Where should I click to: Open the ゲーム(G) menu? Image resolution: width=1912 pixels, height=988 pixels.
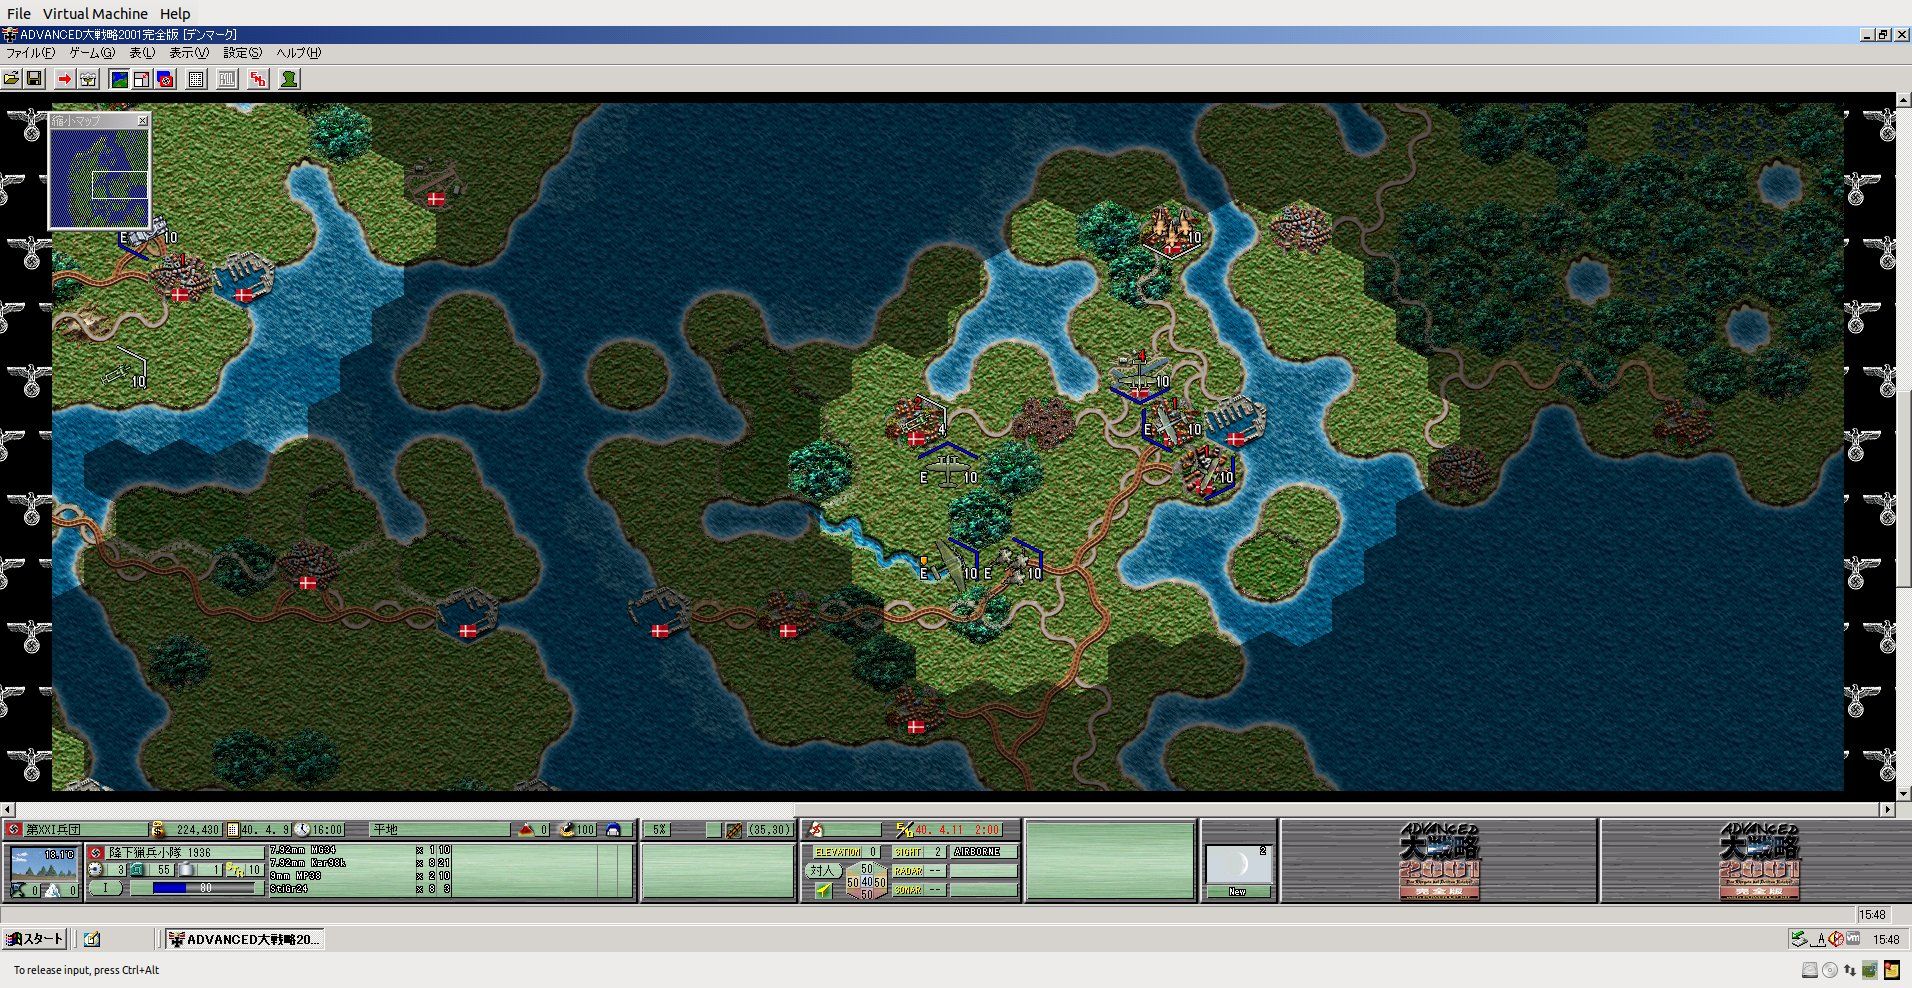pyautogui.click(x=92, y=53)
